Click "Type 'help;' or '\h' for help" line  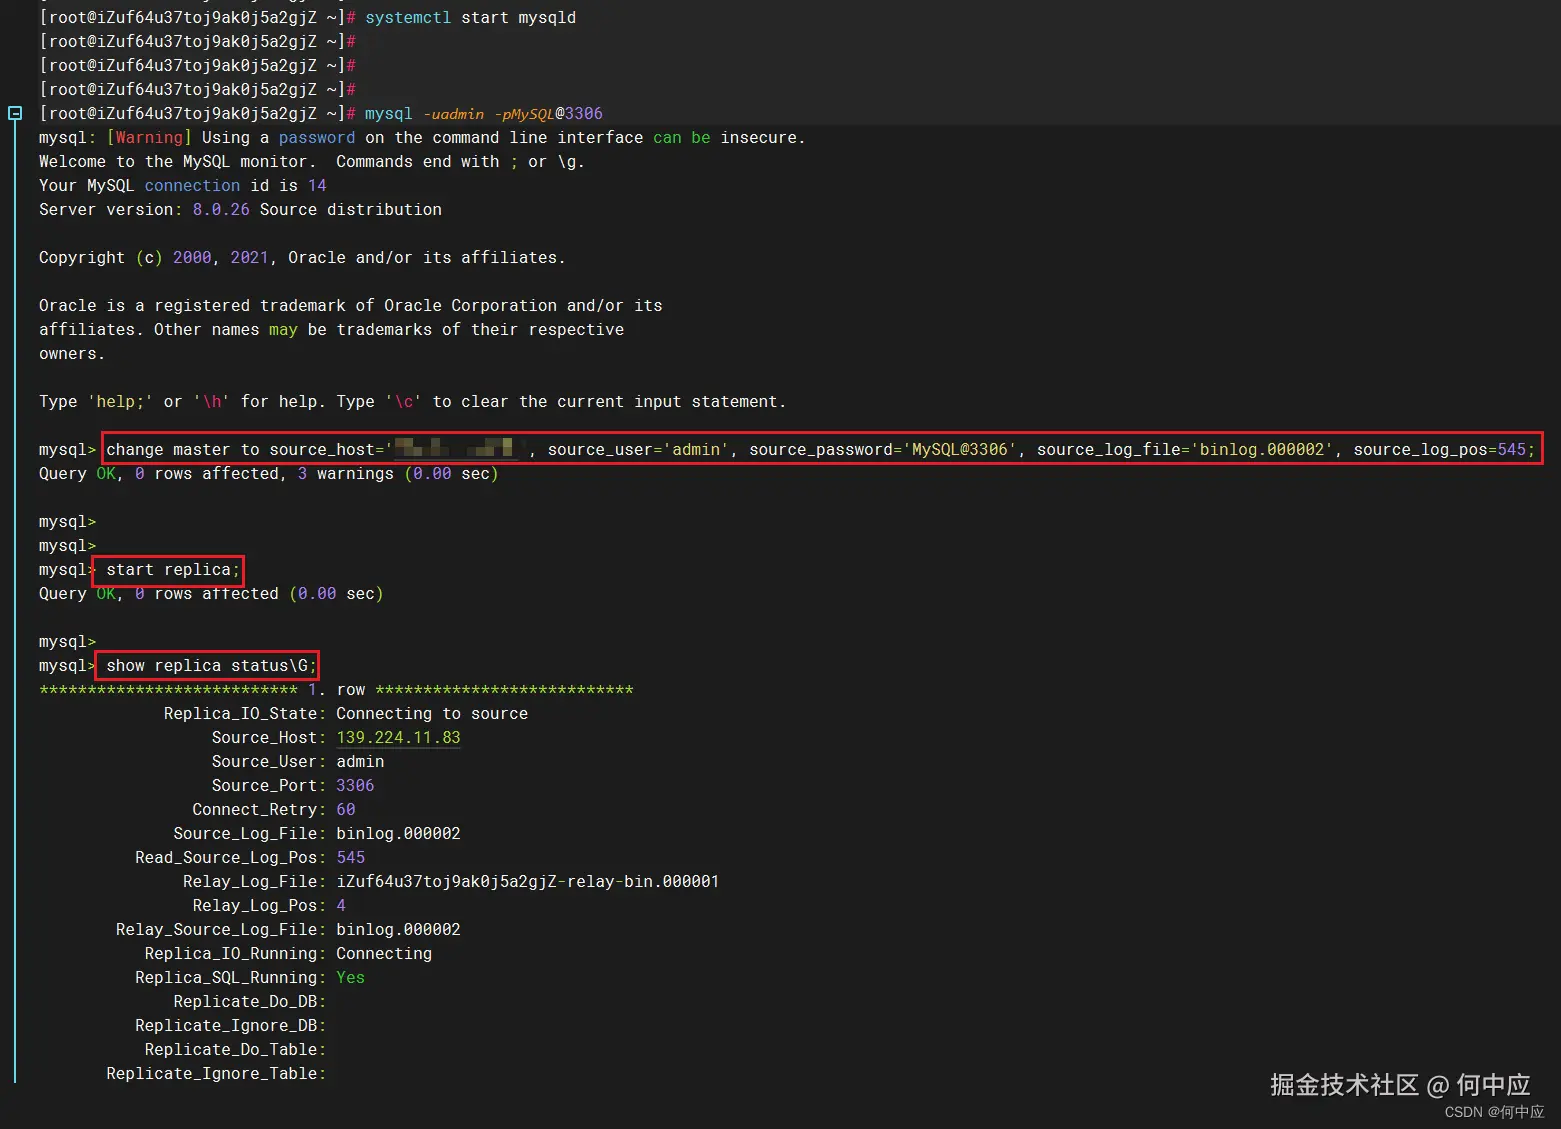(412, 402)
